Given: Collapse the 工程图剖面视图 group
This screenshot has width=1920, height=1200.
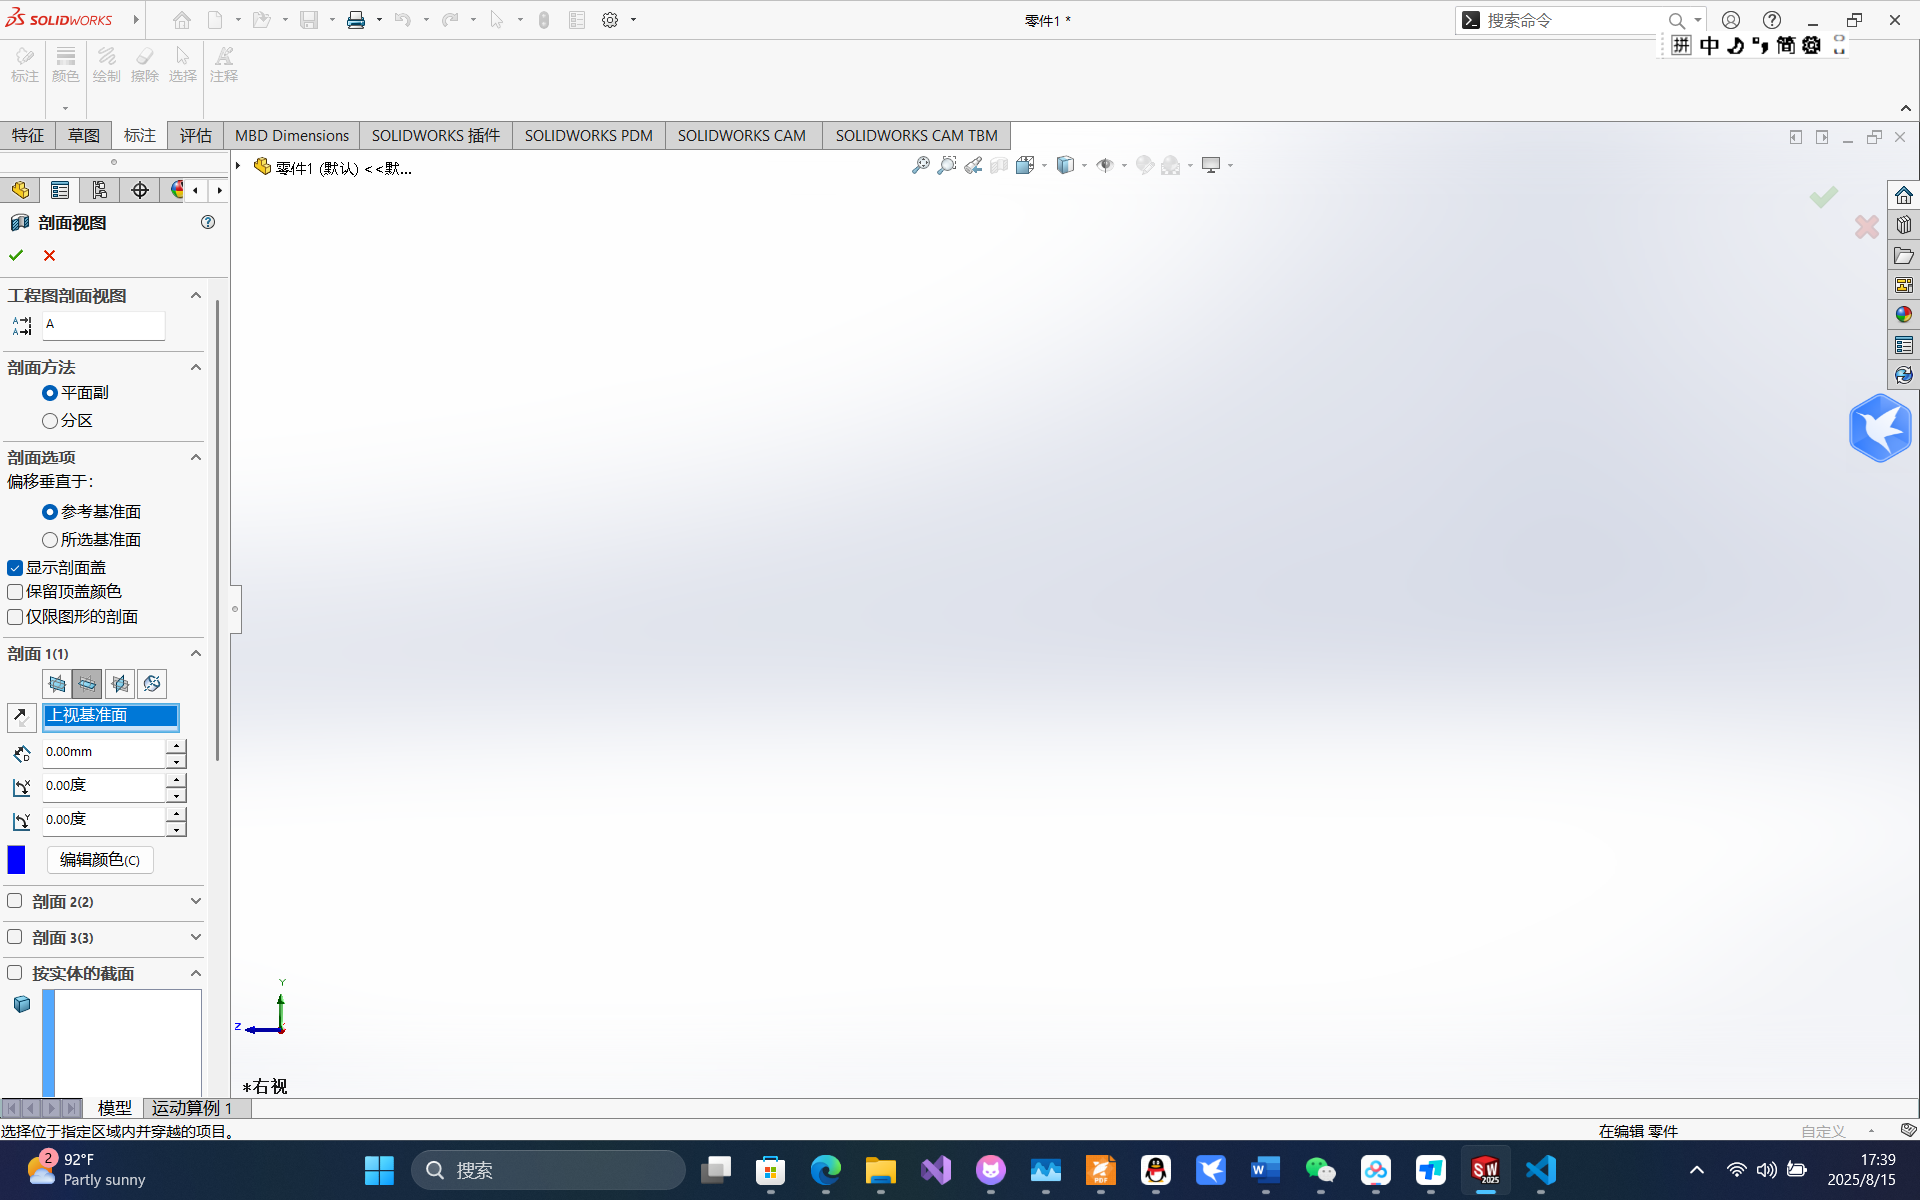Looking at the screenshot, I should click(196, 294).
